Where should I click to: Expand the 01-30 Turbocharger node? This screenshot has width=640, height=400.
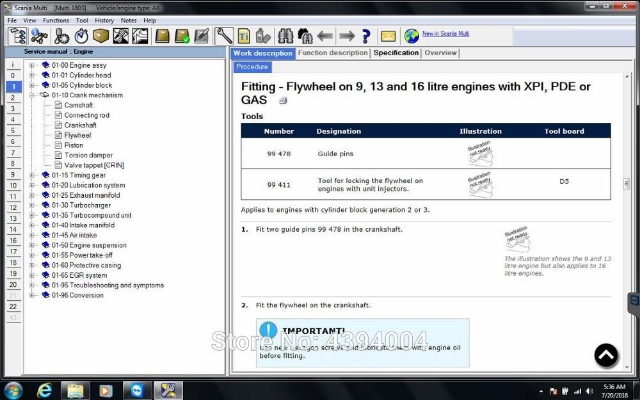[x=31, y=205]
